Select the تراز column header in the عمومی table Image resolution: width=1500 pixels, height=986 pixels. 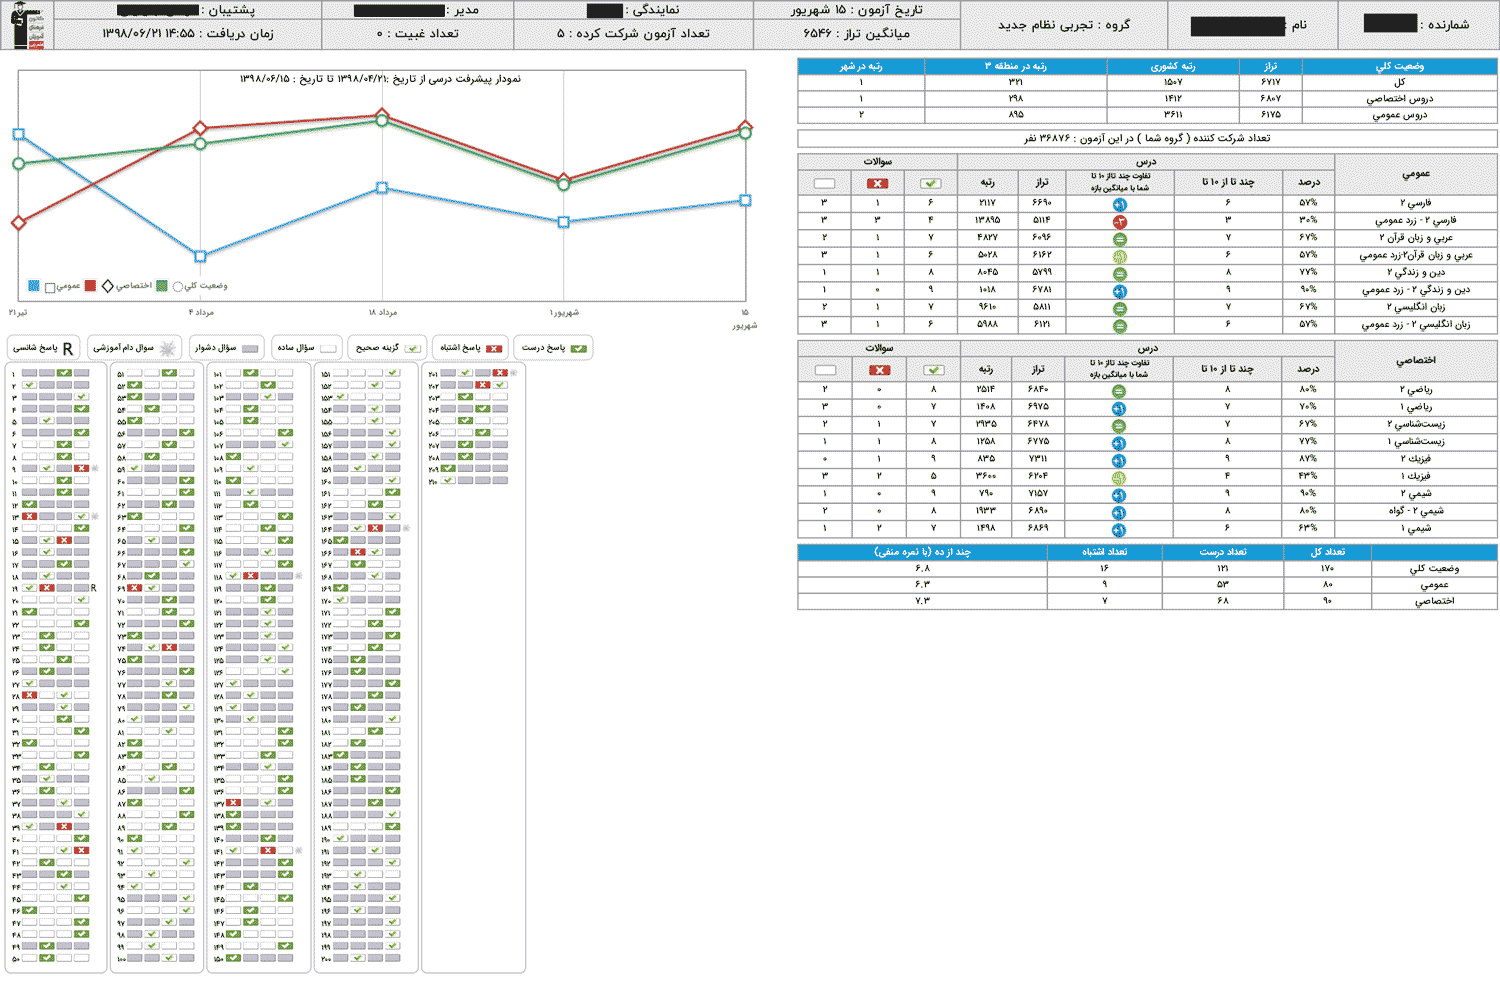pyautogui.click(x=1042, y=182)
